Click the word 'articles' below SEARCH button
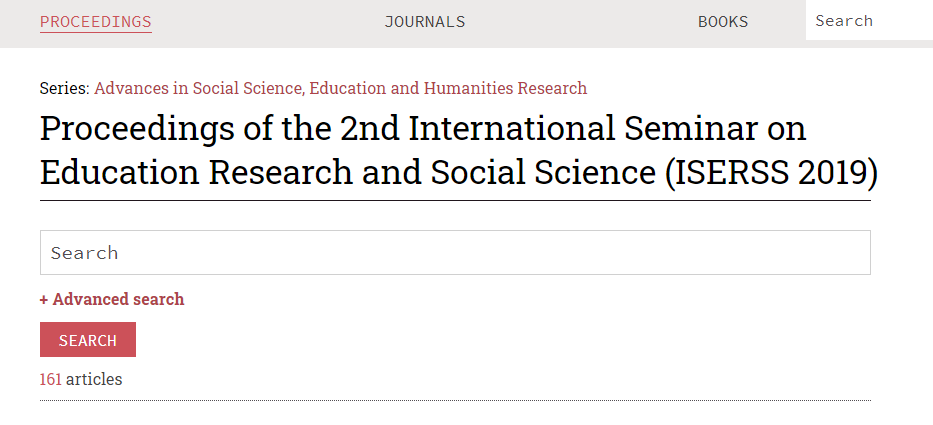The image size is (933, 425). (94, 379)
